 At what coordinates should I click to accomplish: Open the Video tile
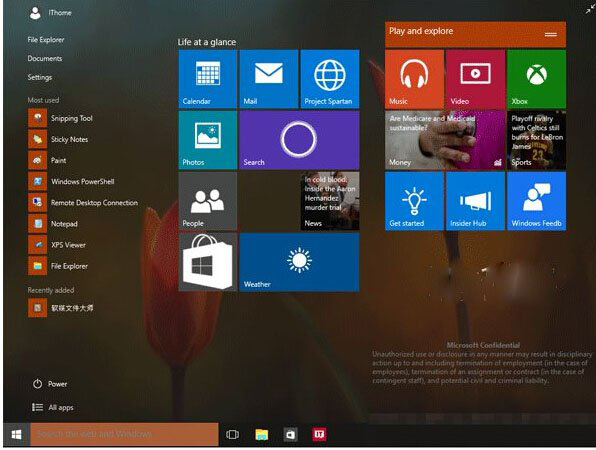pyautogui.click(x=476, y=79)
